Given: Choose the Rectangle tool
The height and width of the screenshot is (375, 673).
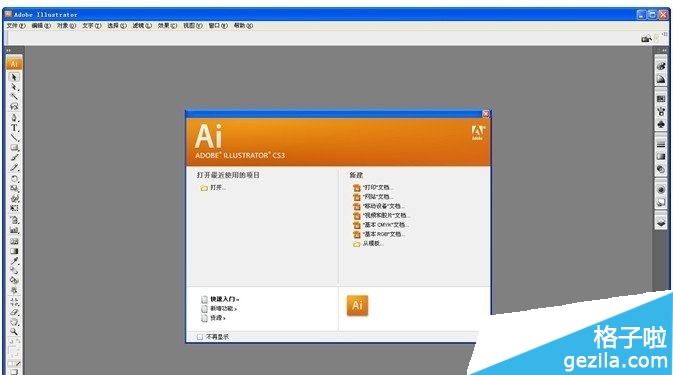Looking at the screenshot, I should coord(14,147).
